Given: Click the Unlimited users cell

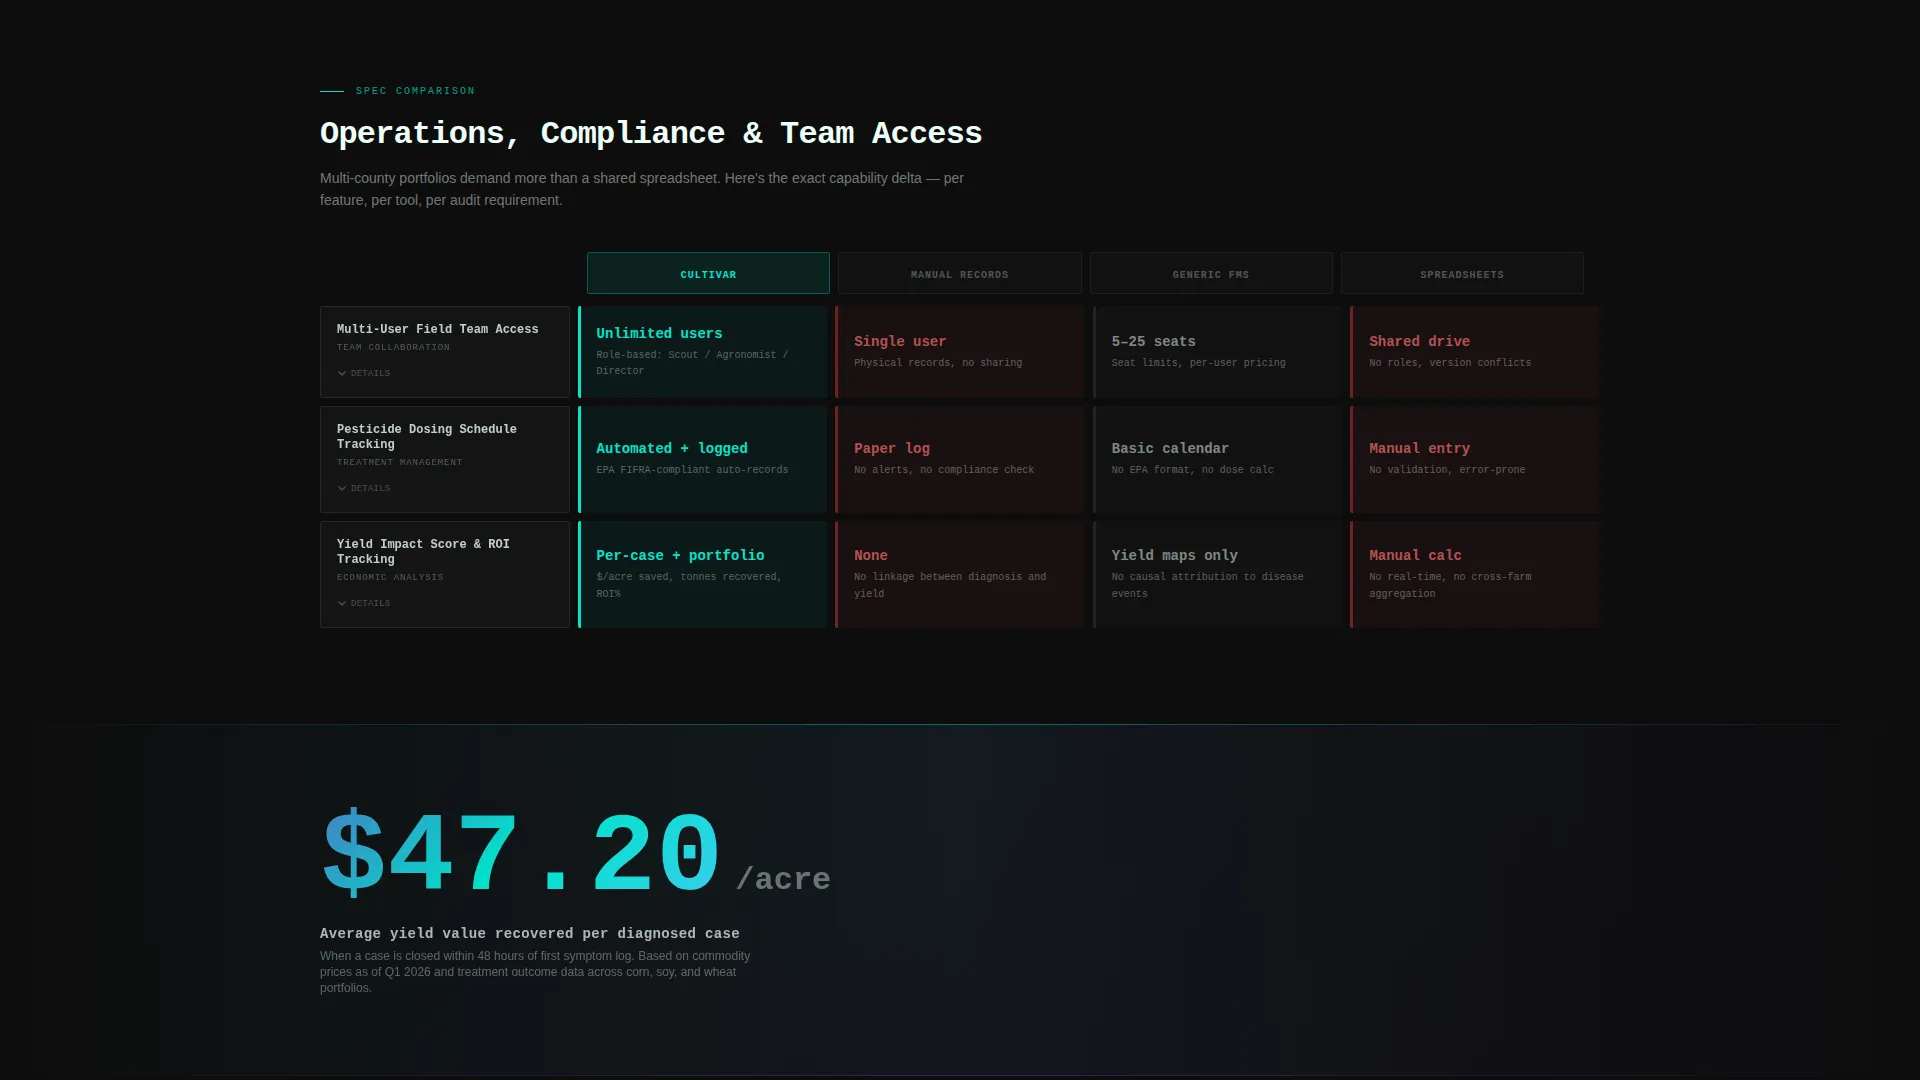Looking at the screenshot, I should coord(704,352).
